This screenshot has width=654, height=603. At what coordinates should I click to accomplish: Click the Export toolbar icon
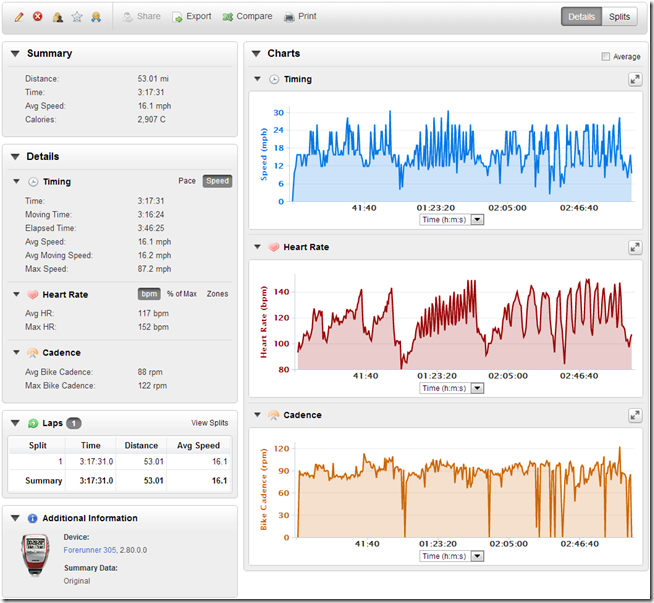click(178, 17)
